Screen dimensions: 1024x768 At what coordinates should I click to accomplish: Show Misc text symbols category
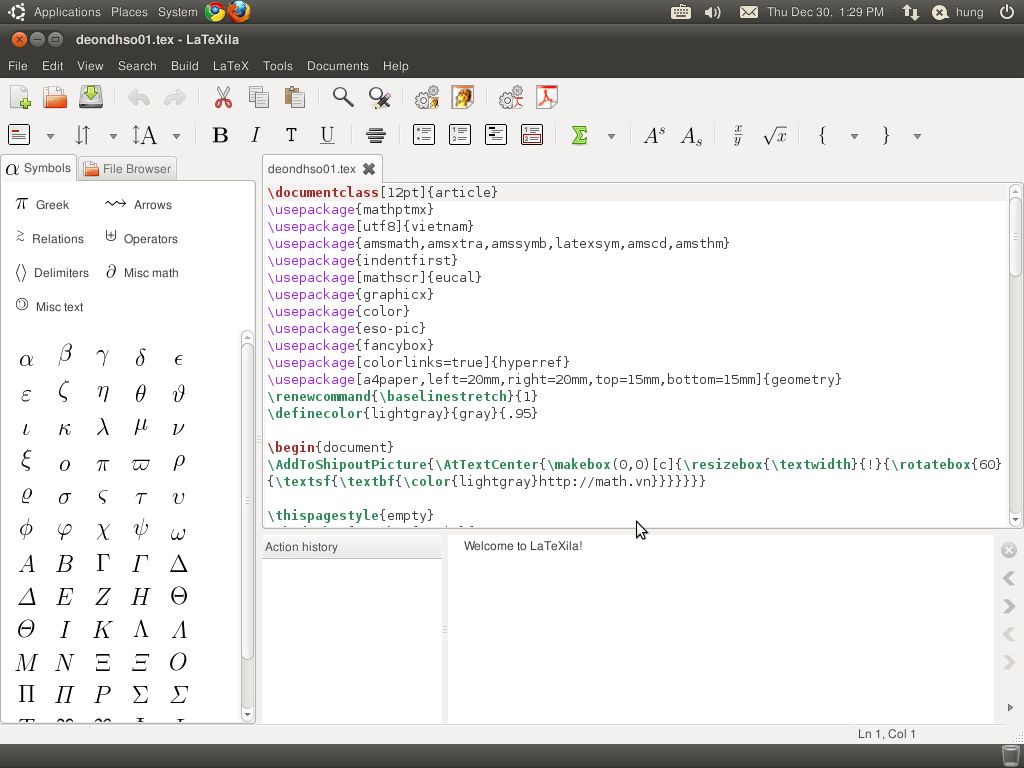49,306
